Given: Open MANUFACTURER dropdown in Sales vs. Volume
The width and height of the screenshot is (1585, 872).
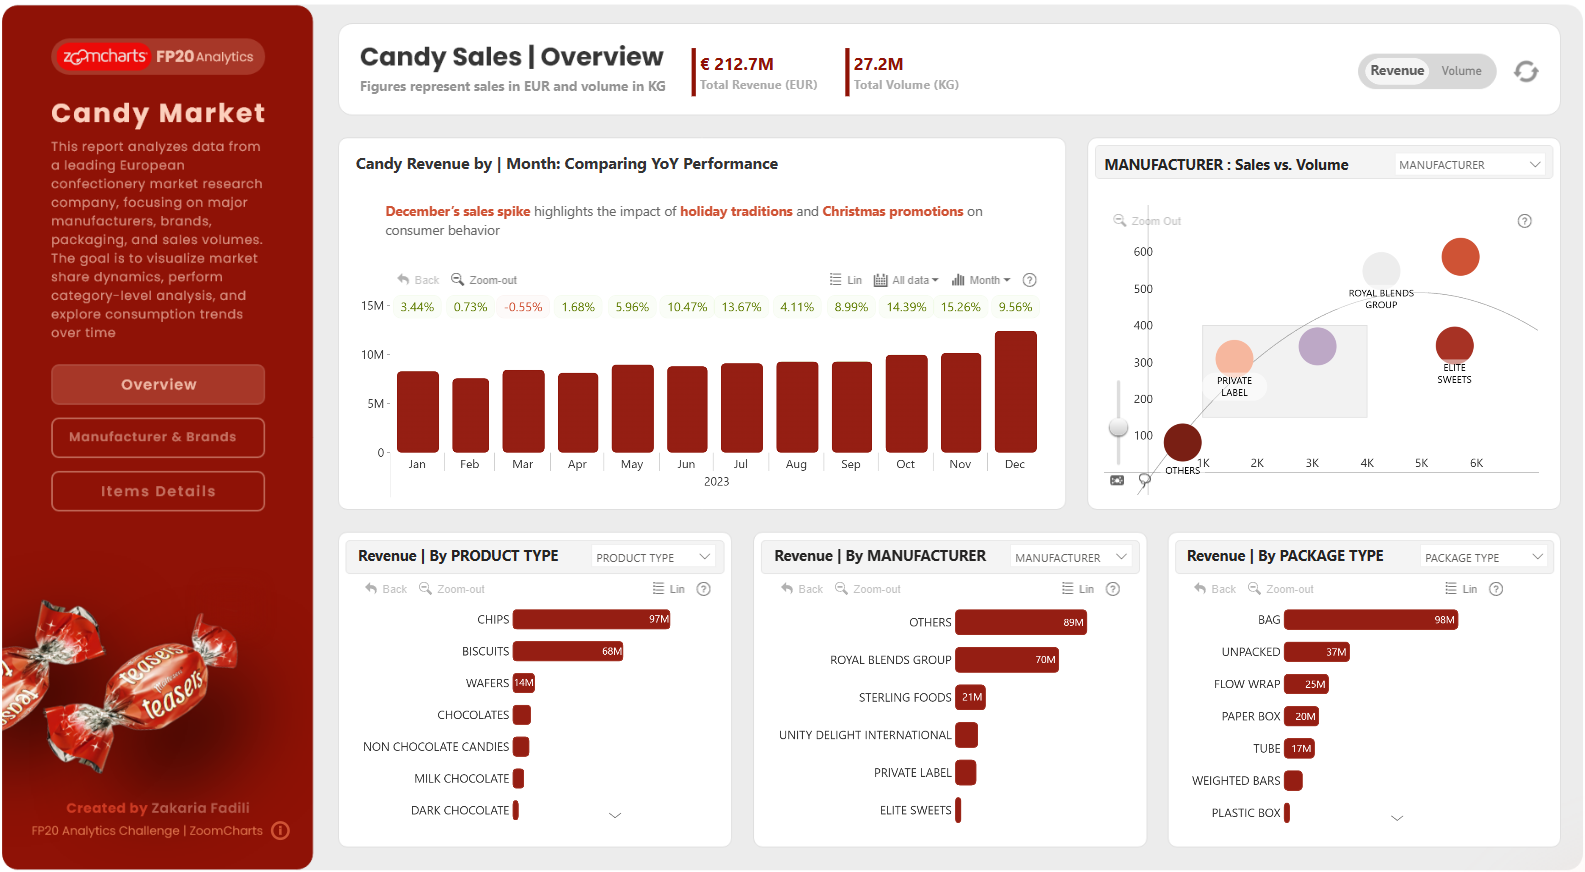Looking at the screenshot, I should tap(1470, 165).
